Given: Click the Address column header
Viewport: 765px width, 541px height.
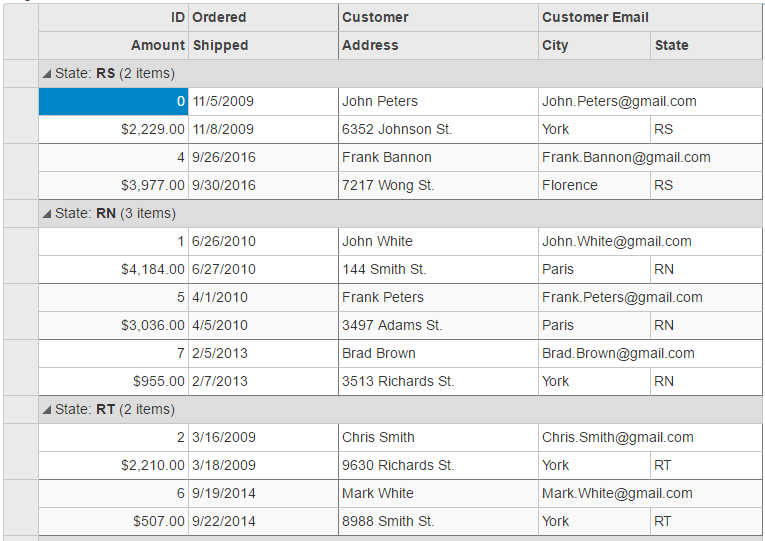Looking at the screenshot, I should point(370,45).
